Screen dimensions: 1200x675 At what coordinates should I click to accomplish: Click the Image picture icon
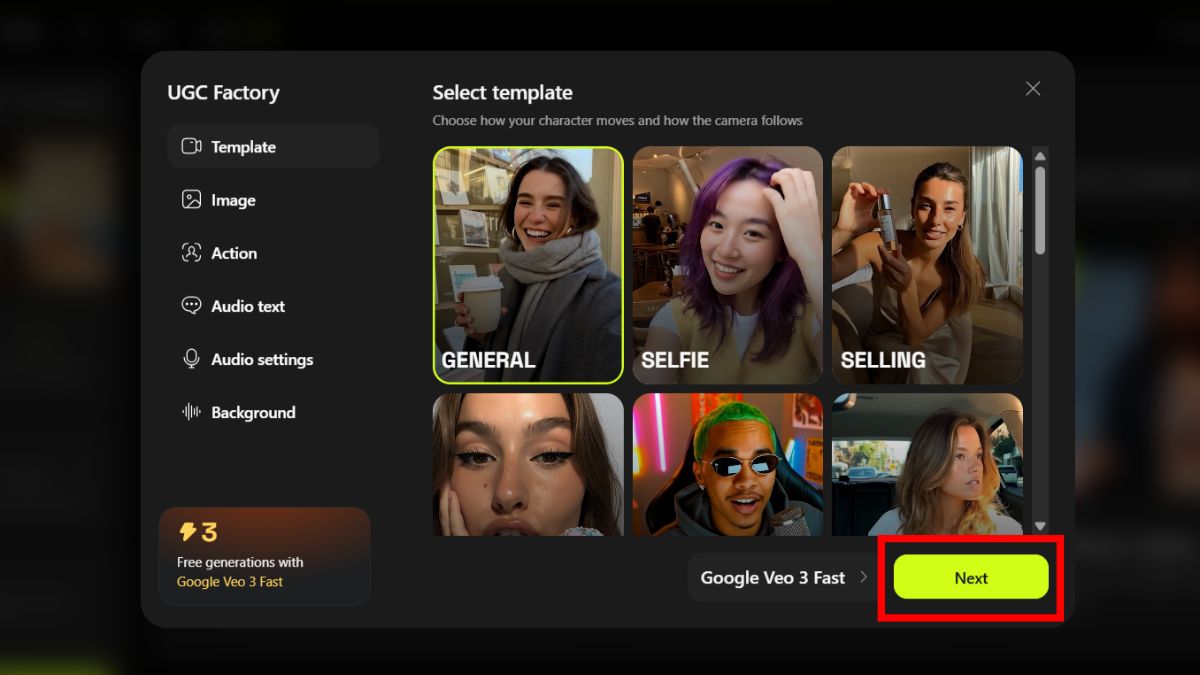191,200
